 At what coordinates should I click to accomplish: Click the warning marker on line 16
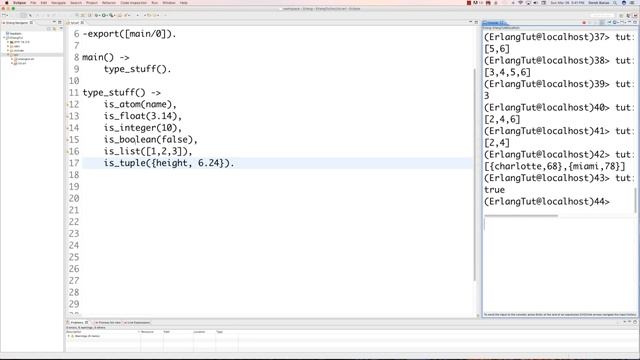tap(67, 151)
